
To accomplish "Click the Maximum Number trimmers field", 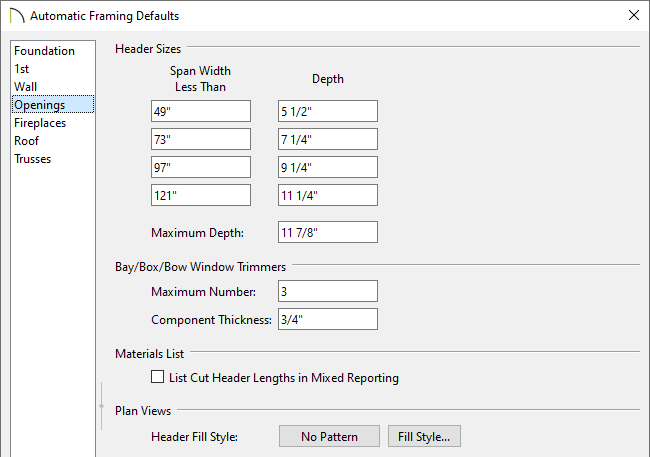I will tap(328, 291).
